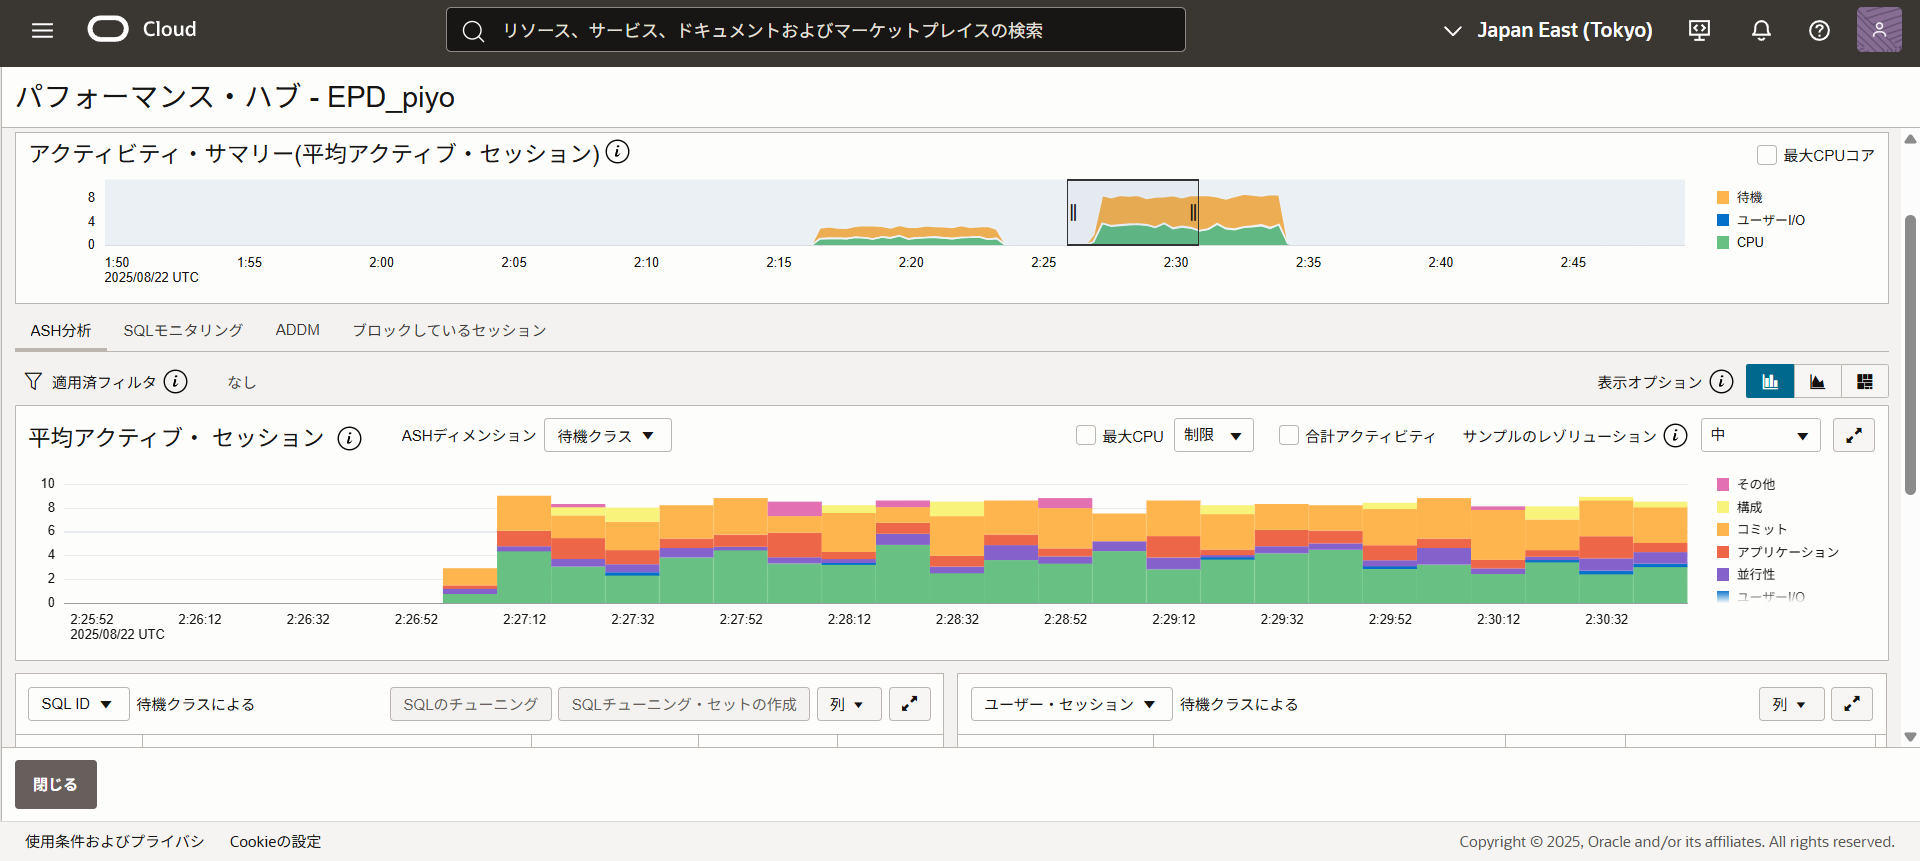Switch to treemap tile view
Image resolution: width=1920 pixels, height=861 pixels.
[x=1864, y=381]
